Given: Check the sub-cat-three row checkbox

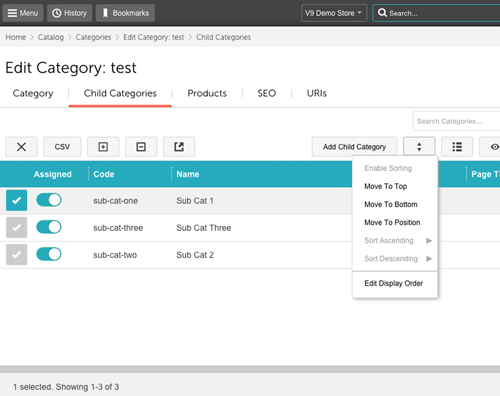Looking at the screenshot, I should coord(16,227).
